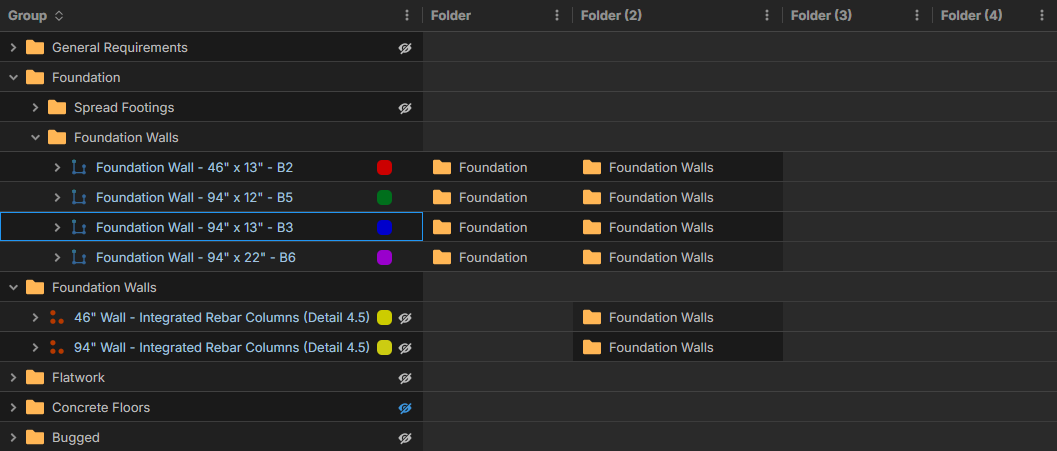Collapse the top-level Foundation folder
This screenshot has height=451, width=1057.
13,78
